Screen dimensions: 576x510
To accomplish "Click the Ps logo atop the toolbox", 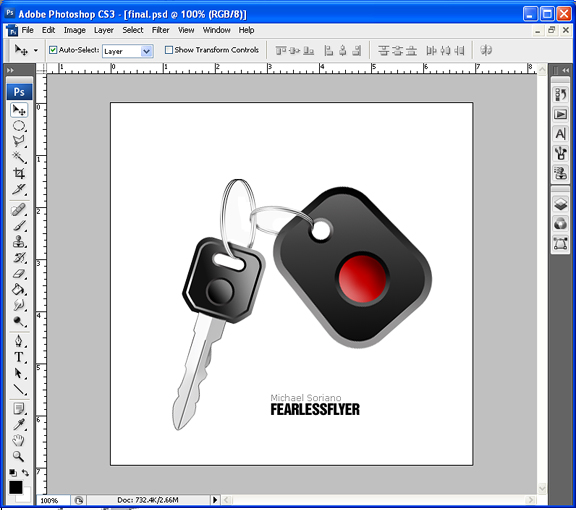I will pos(19,92).
